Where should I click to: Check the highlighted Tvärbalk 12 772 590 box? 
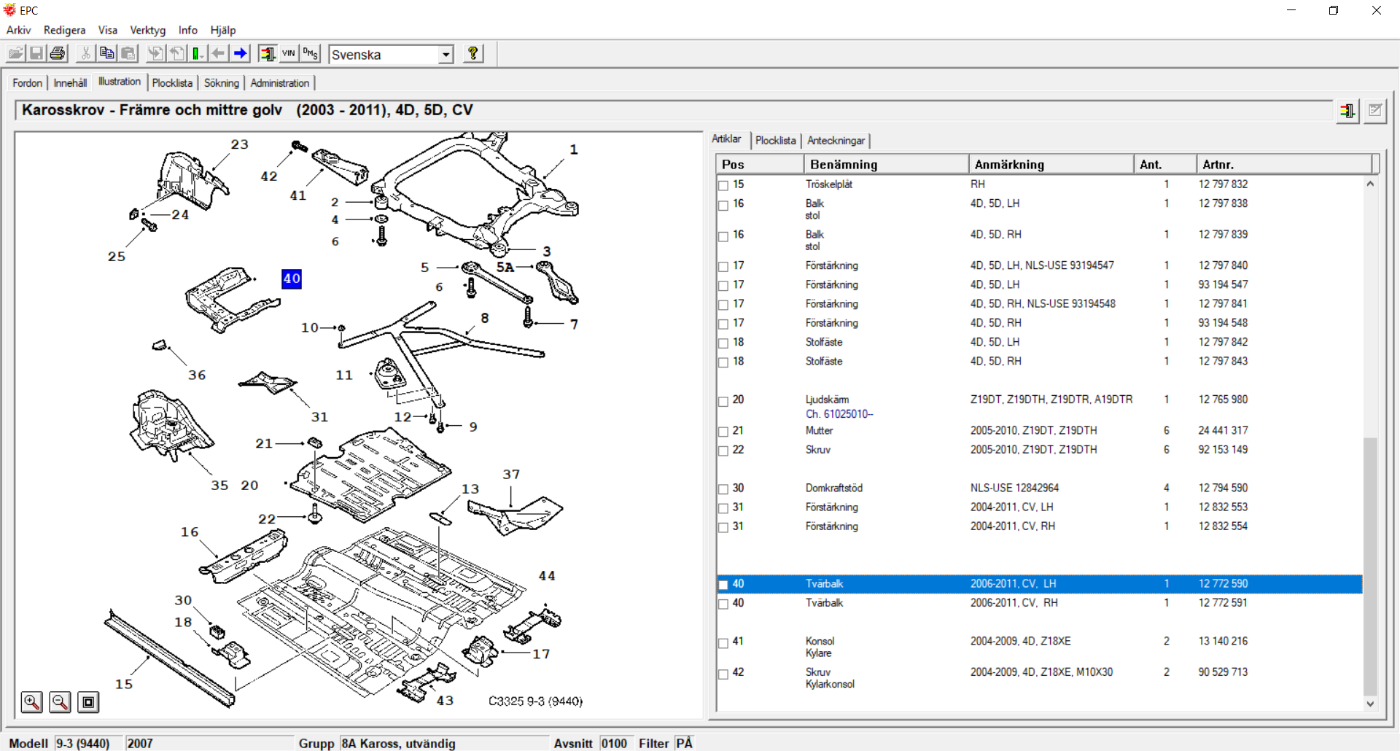723,584
